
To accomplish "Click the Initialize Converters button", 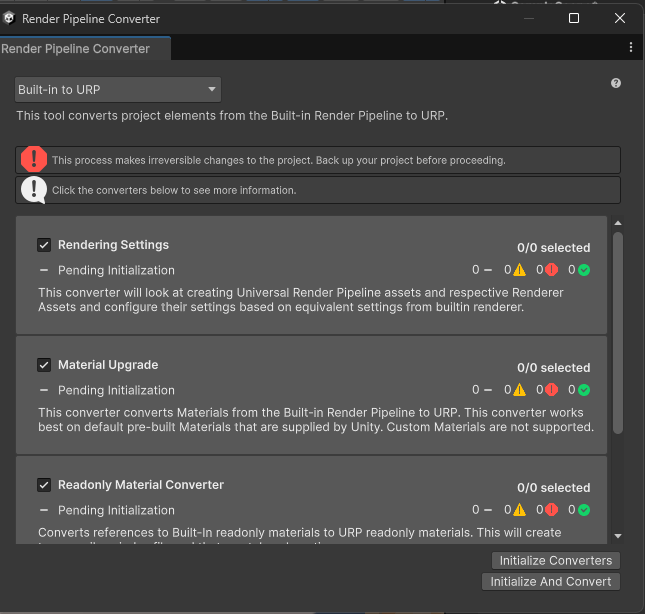I will click(556, 561).
